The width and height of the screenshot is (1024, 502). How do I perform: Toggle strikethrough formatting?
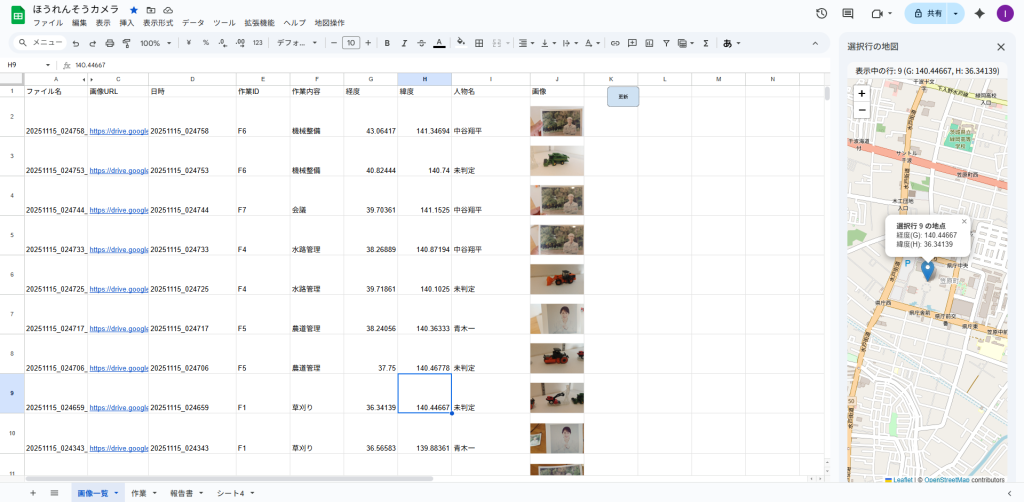[x=421, y=43]
